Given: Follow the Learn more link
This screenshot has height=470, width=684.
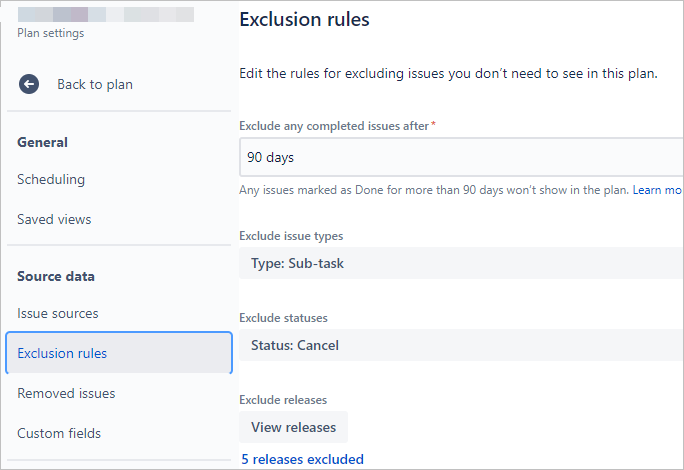Looking at the screenshot, I should click(x=657, y=190).
